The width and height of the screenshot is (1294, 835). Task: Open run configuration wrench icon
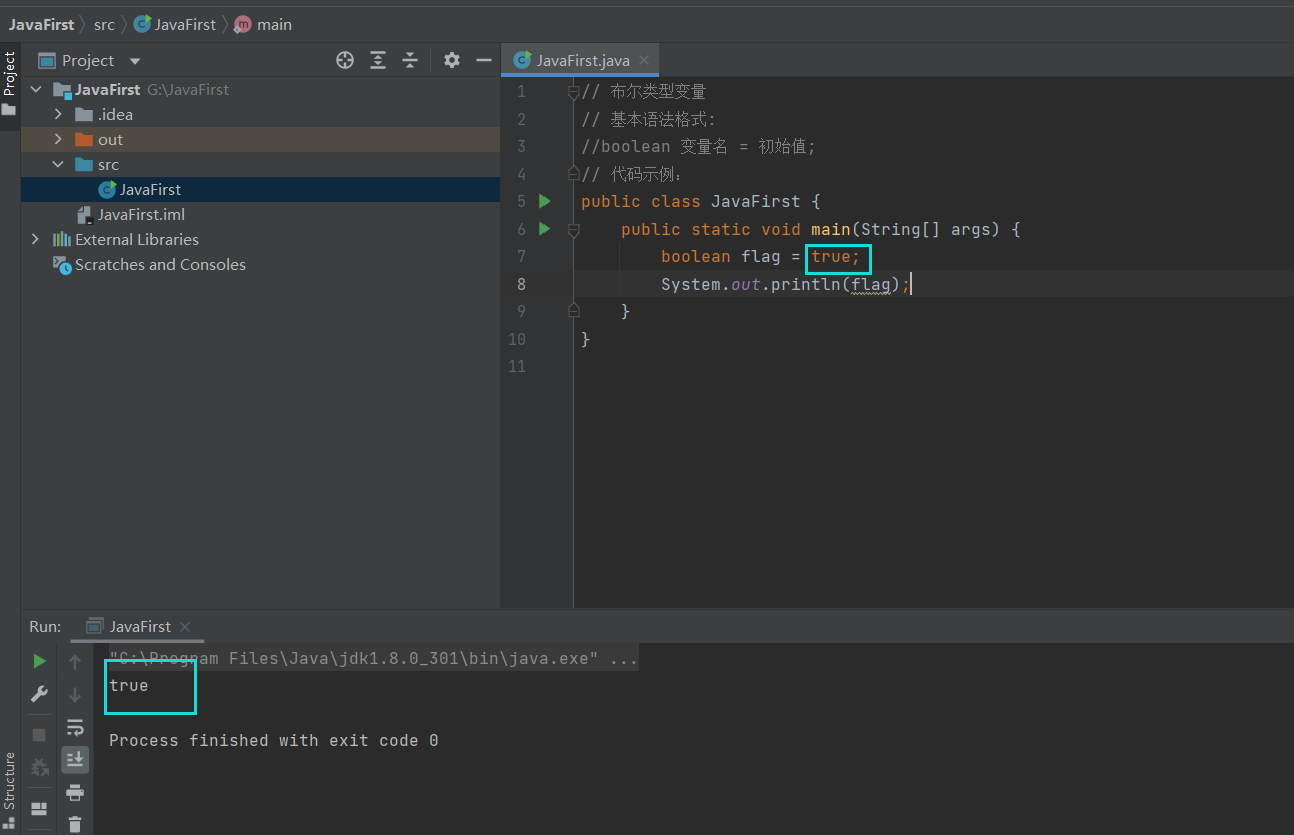coord(39,694)
